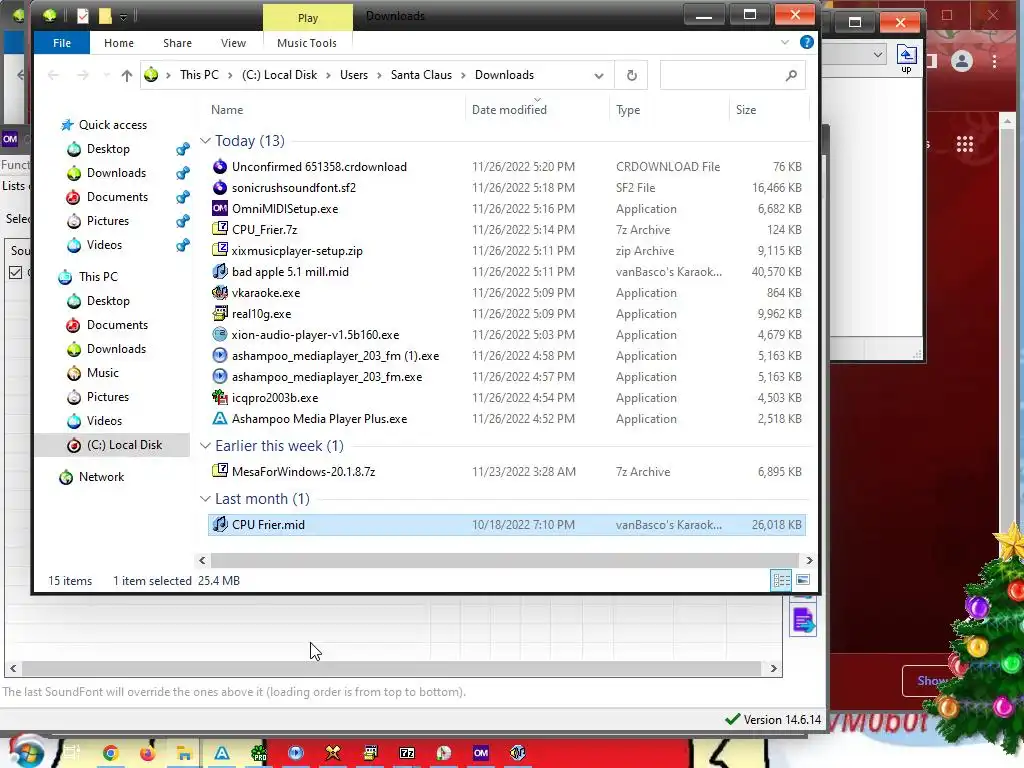Select ashampoo_mediaplayer_203_fm (1).exe file
The height and width of the screenshot is (768, 1024).
click(x=336, y=356)
